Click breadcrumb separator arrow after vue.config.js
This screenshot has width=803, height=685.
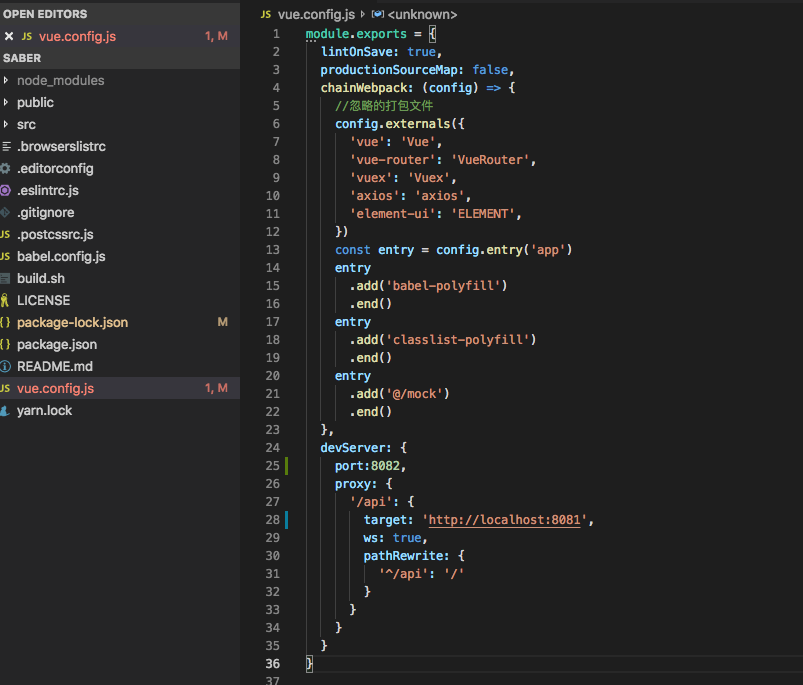[x=363, y=14]
